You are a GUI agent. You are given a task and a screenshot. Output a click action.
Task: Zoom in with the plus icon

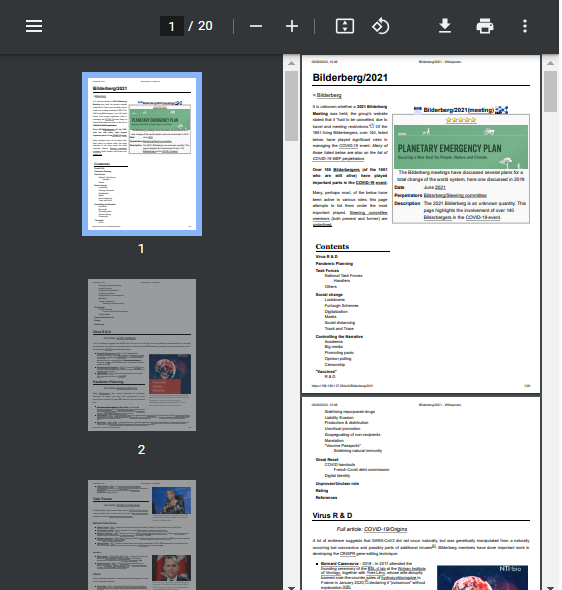click(292, 26)
